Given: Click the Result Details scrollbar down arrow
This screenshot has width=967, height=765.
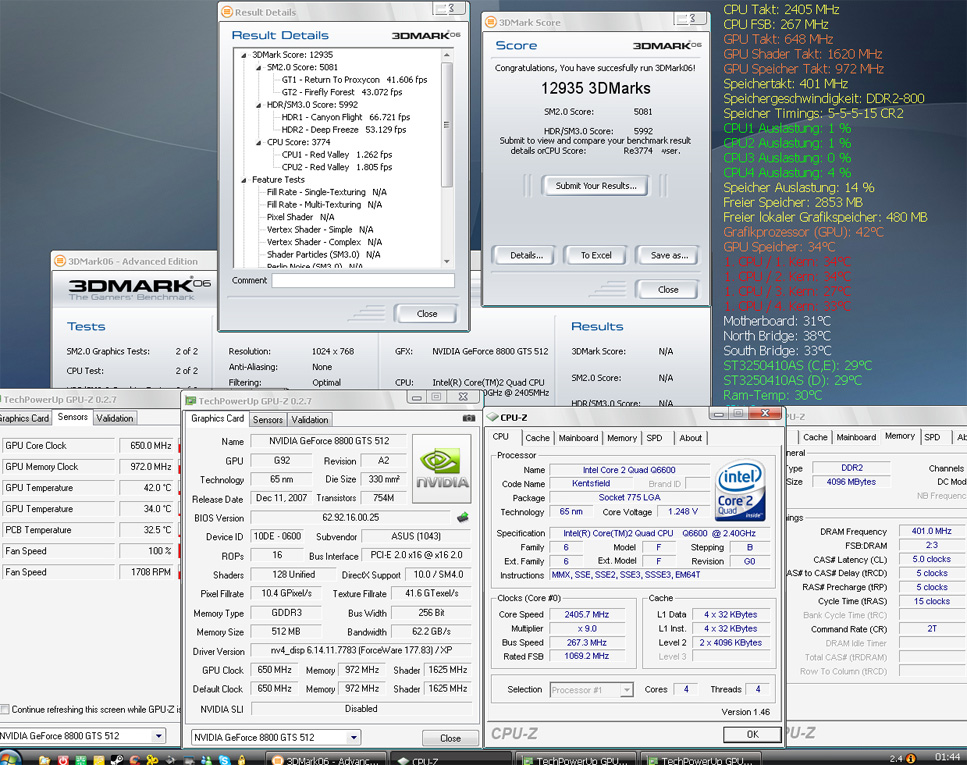Looking at the screenshot, I should coord(447,262).
